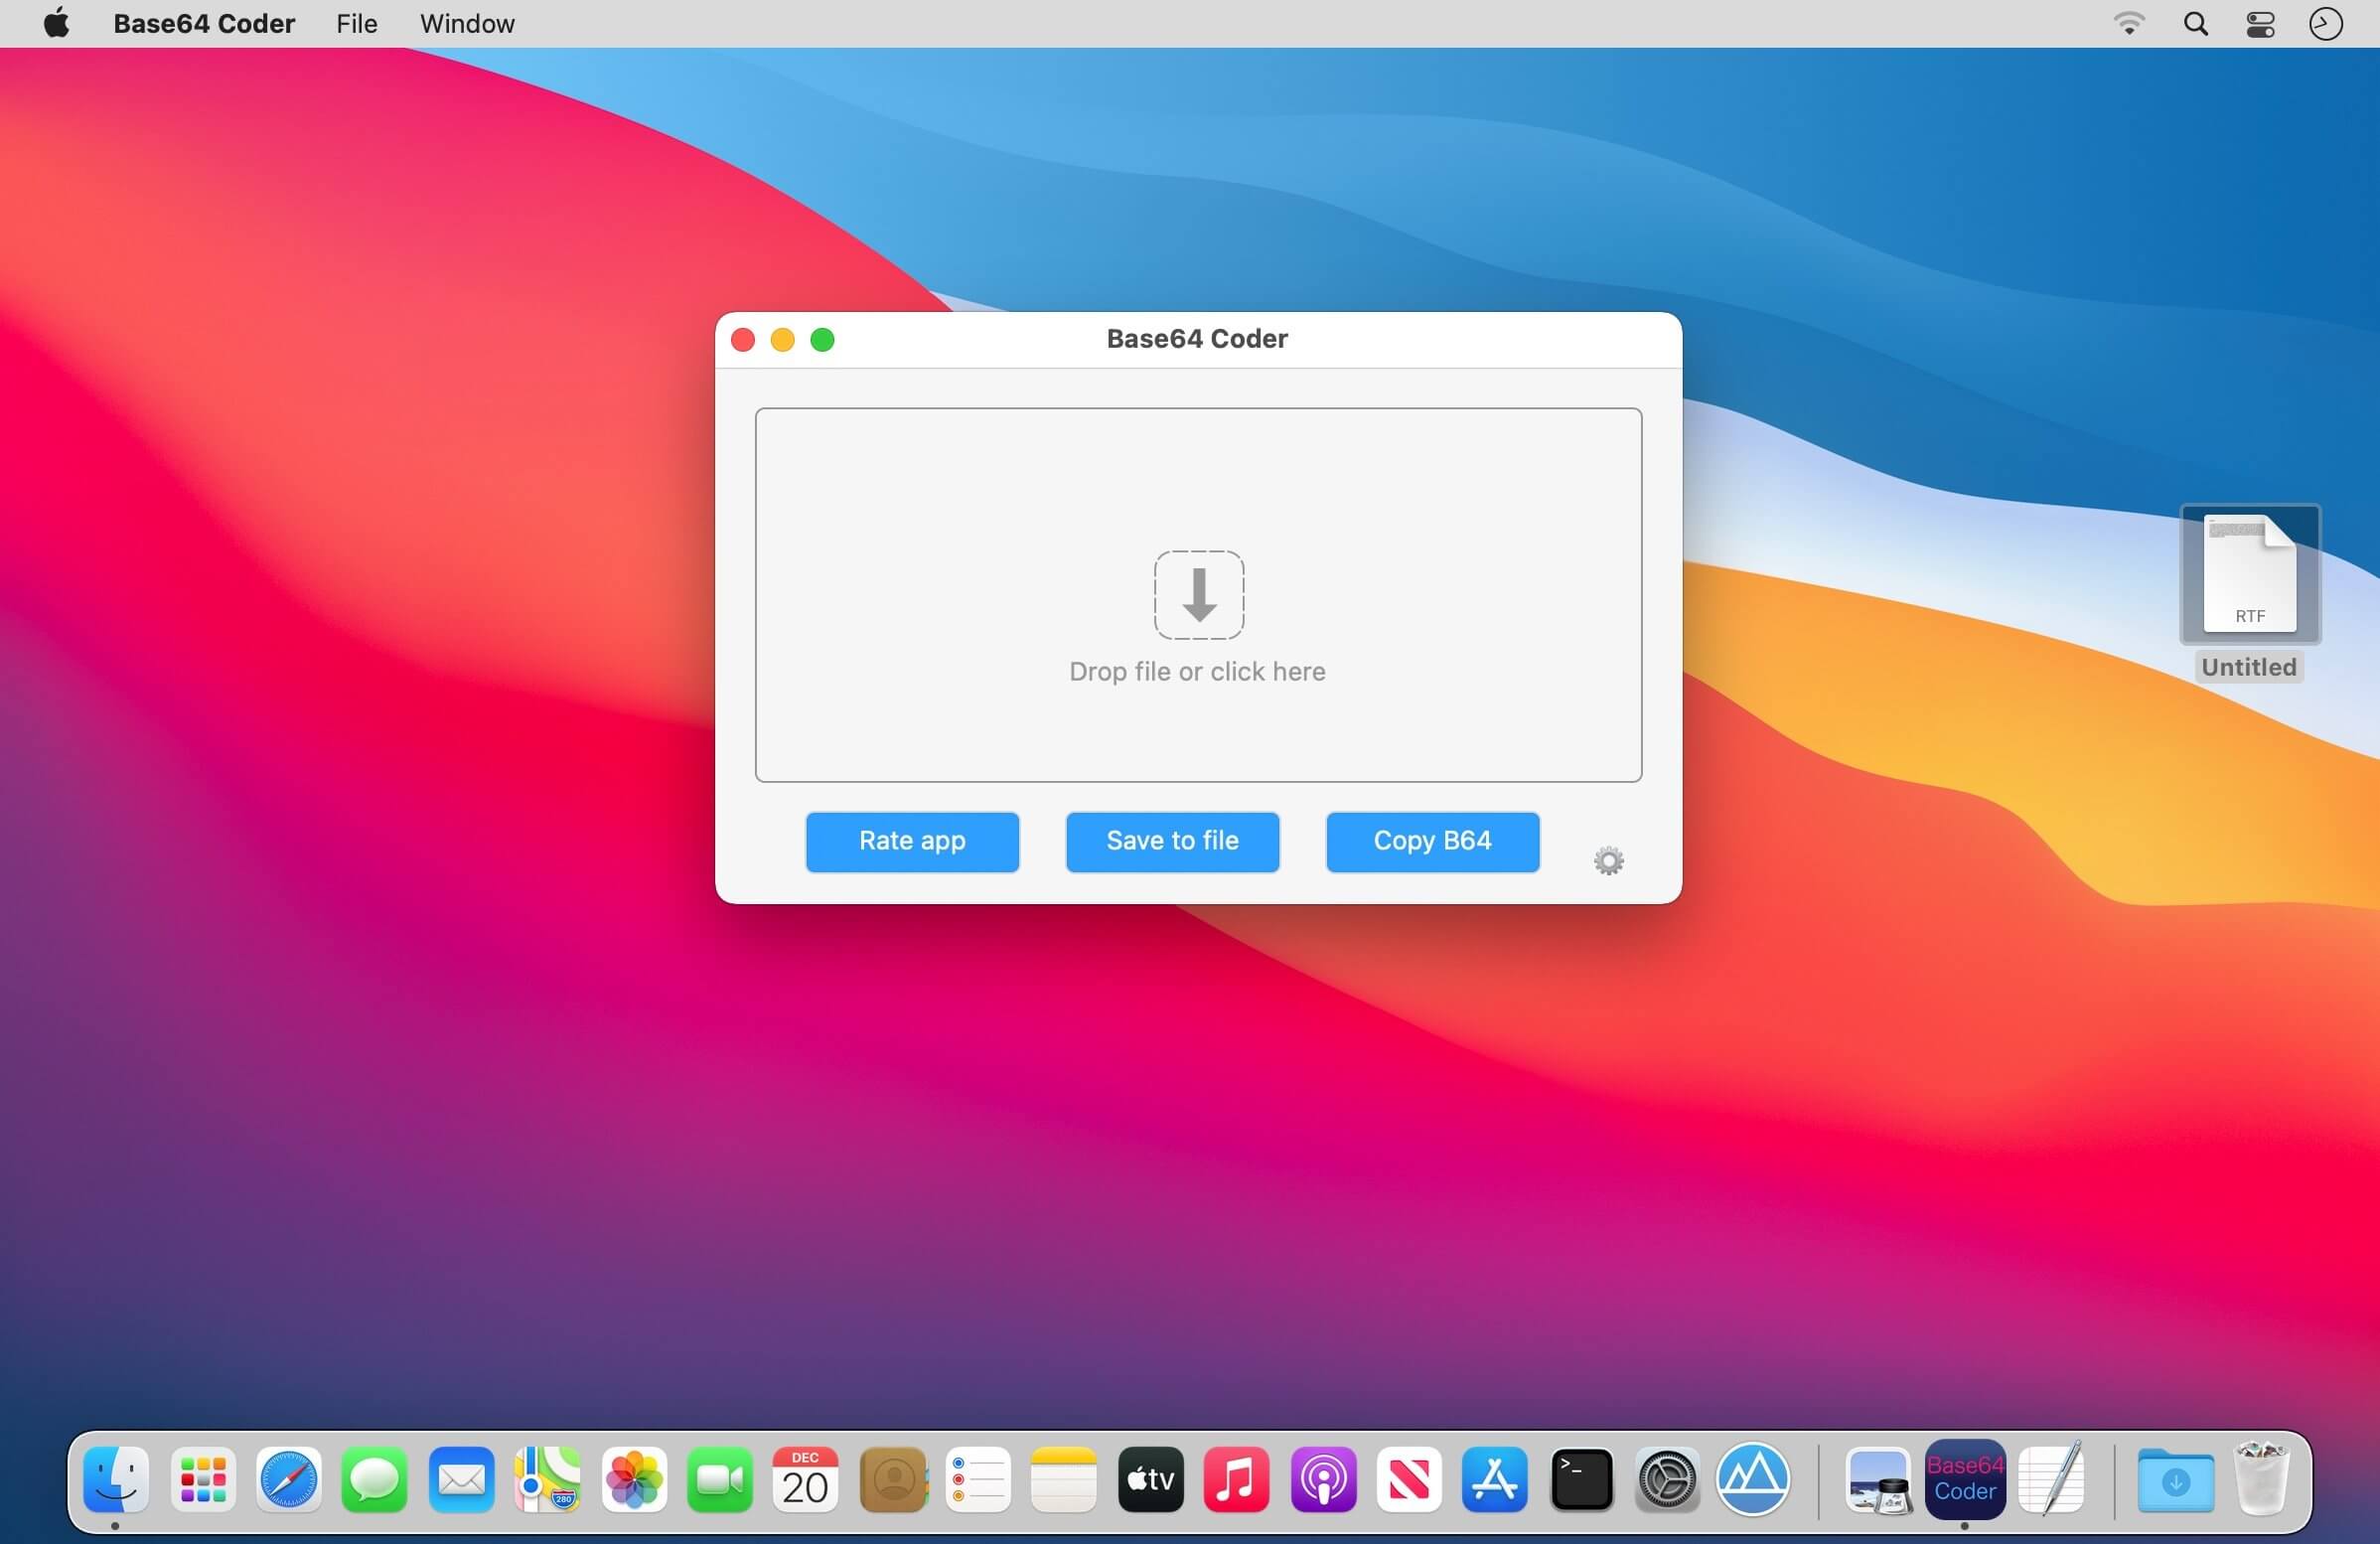2380x1544 pixels.
Task: Open TextEdit from the Dock
Action: pos(2052,1478)
